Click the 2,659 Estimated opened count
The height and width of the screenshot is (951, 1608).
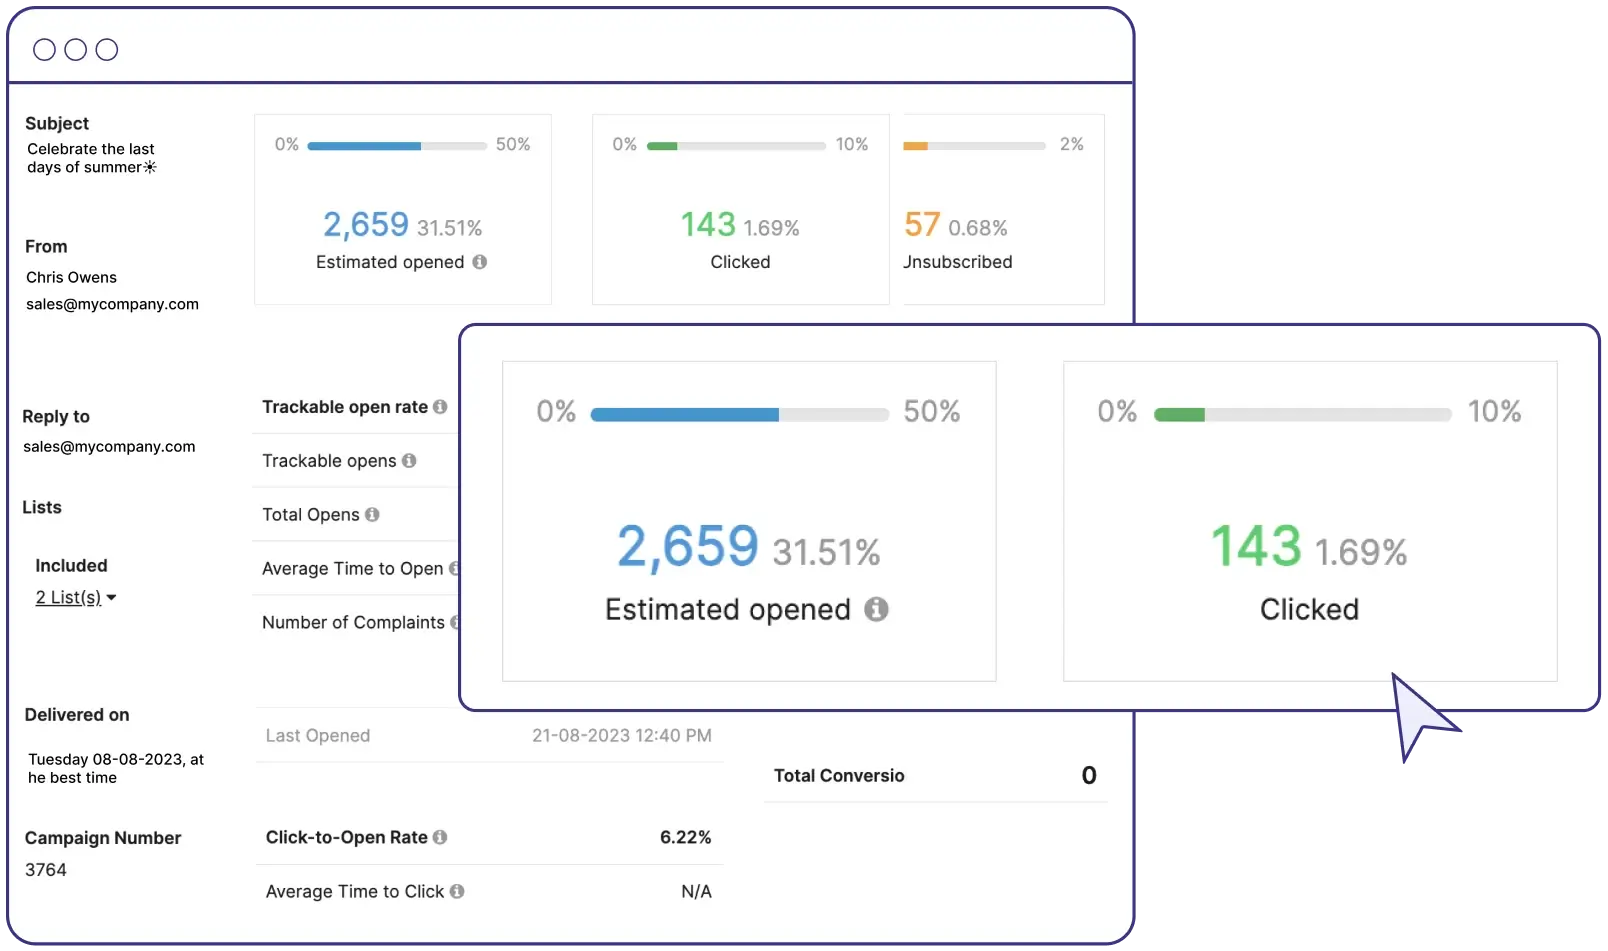coord(365,224)
